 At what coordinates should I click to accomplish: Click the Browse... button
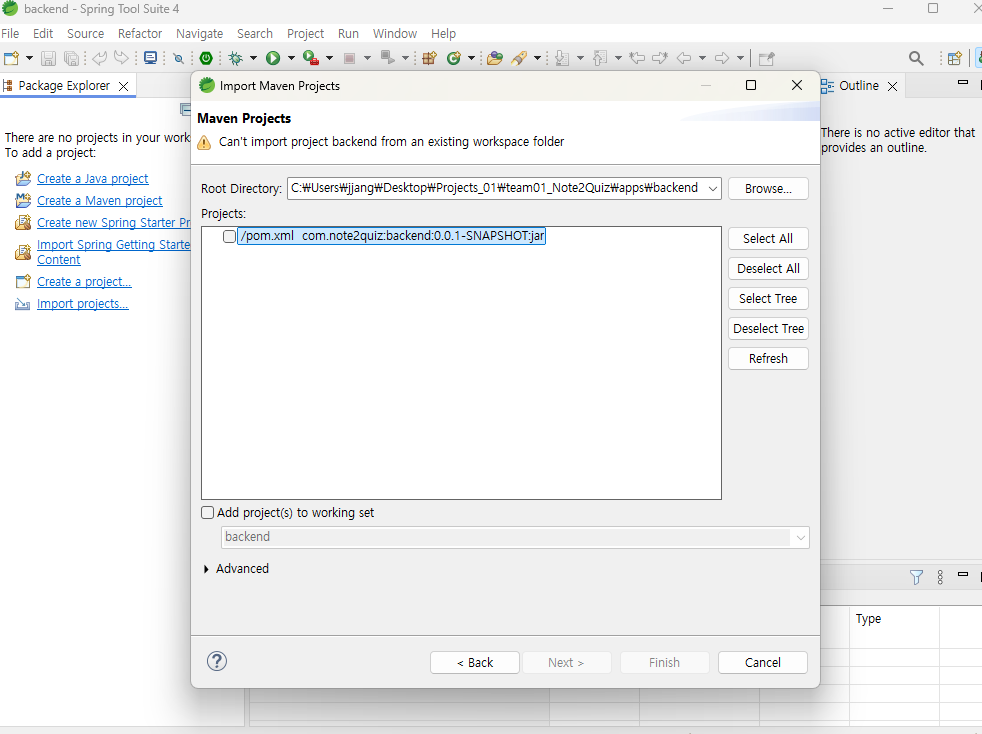click(768, 189)
